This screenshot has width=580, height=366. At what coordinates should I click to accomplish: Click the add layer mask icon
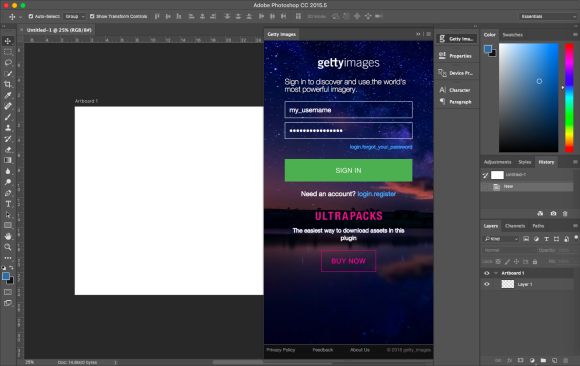tap(520, 360)
